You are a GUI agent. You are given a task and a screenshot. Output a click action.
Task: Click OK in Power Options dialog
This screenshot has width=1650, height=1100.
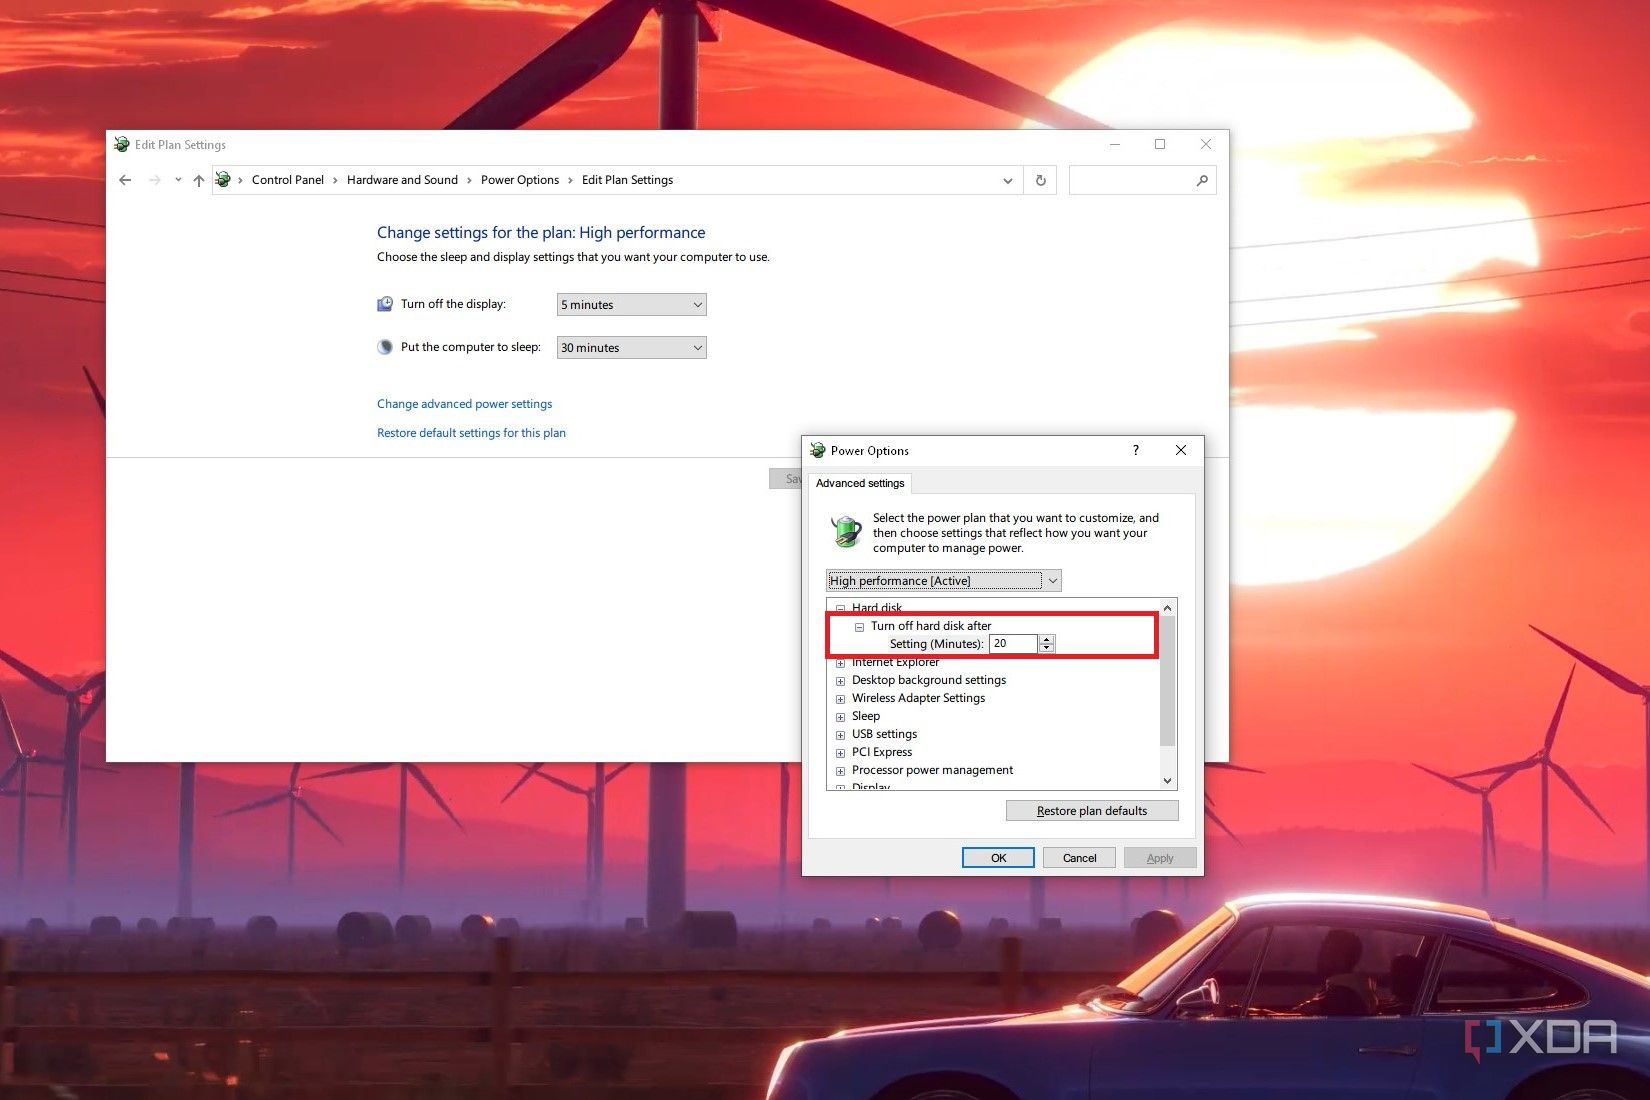[x=998, y=858]
